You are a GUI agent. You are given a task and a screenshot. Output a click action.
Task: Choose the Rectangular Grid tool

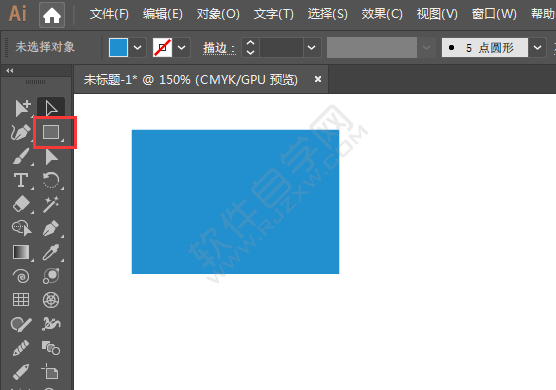(21, 300)
